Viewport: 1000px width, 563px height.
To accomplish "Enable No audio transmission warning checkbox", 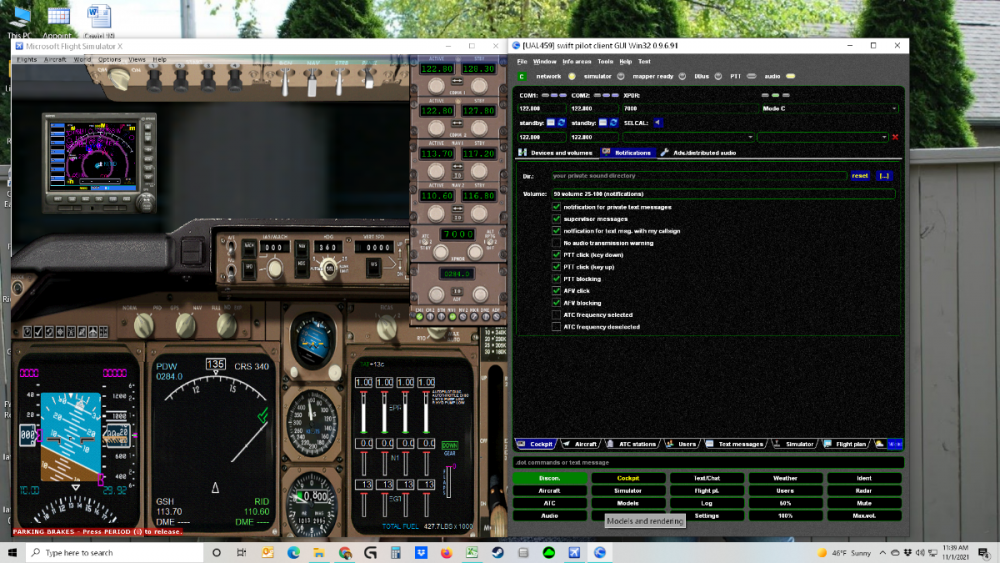I will [x=557, y=243].
